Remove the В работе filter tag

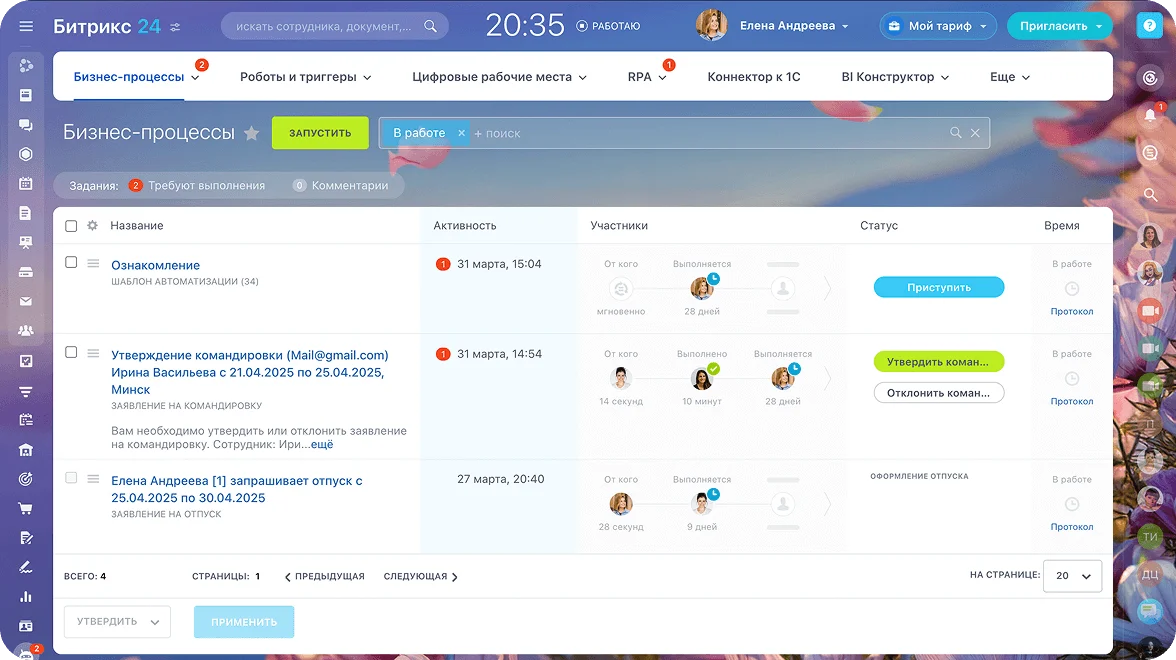pos(461,133)
